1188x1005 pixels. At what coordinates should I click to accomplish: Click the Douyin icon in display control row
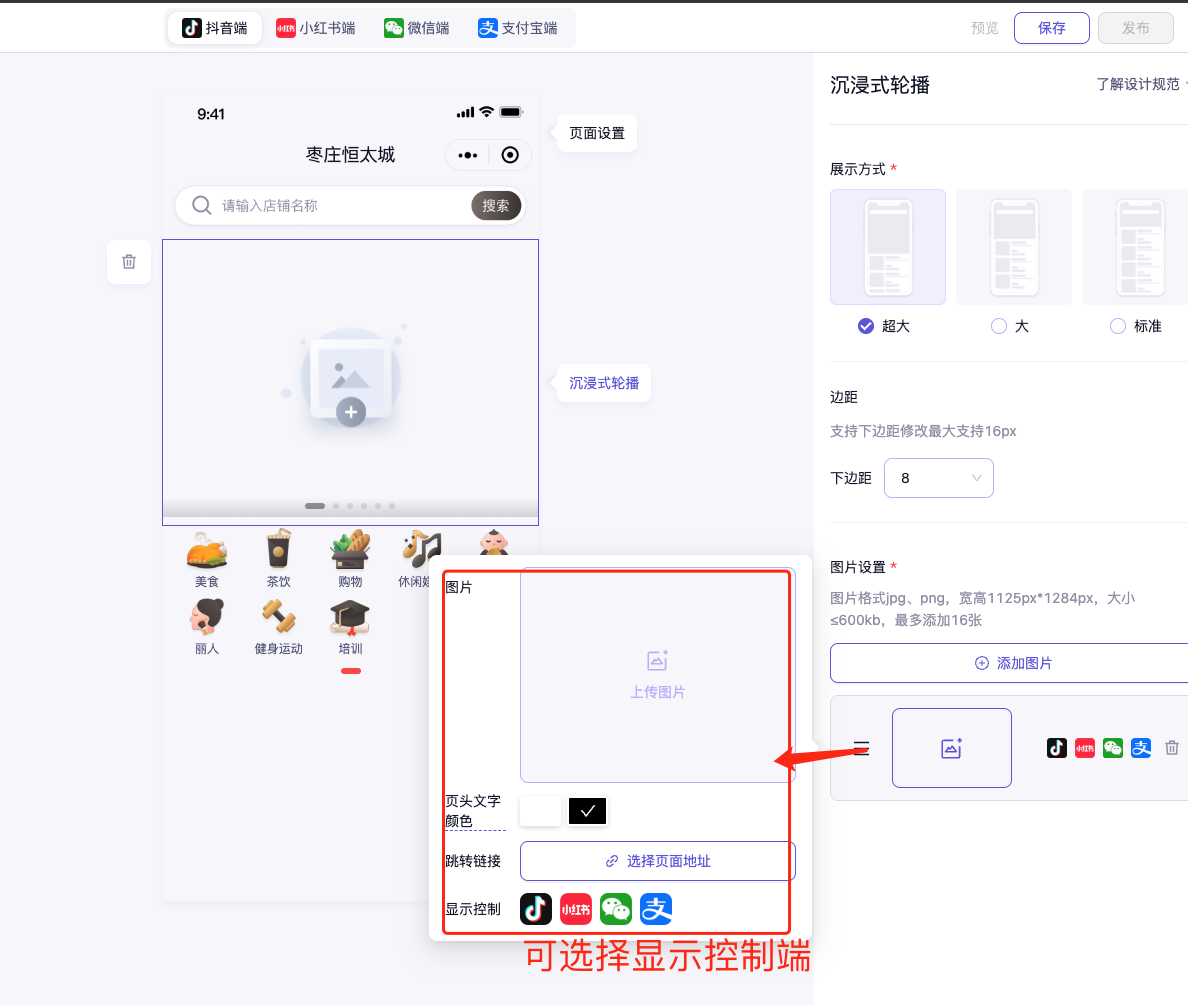(x=536, y=909)
